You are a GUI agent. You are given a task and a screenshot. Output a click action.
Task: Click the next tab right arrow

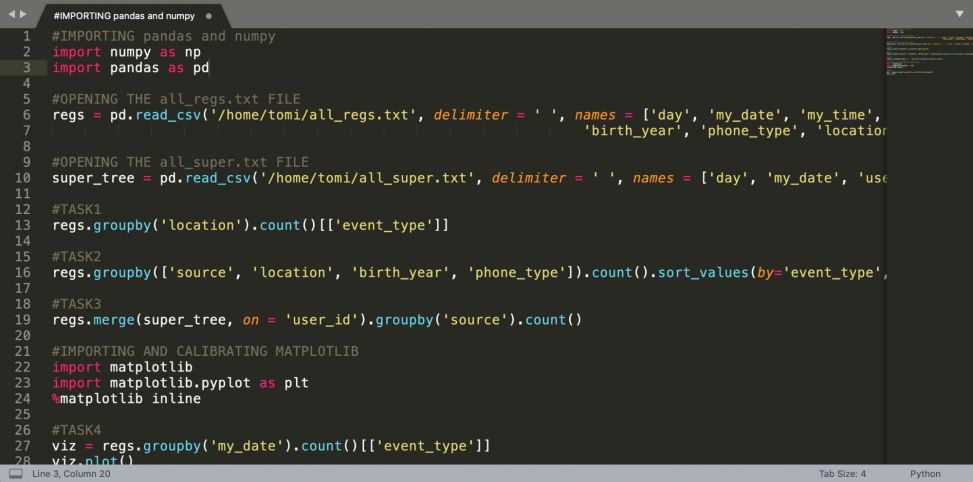[22, 13]
